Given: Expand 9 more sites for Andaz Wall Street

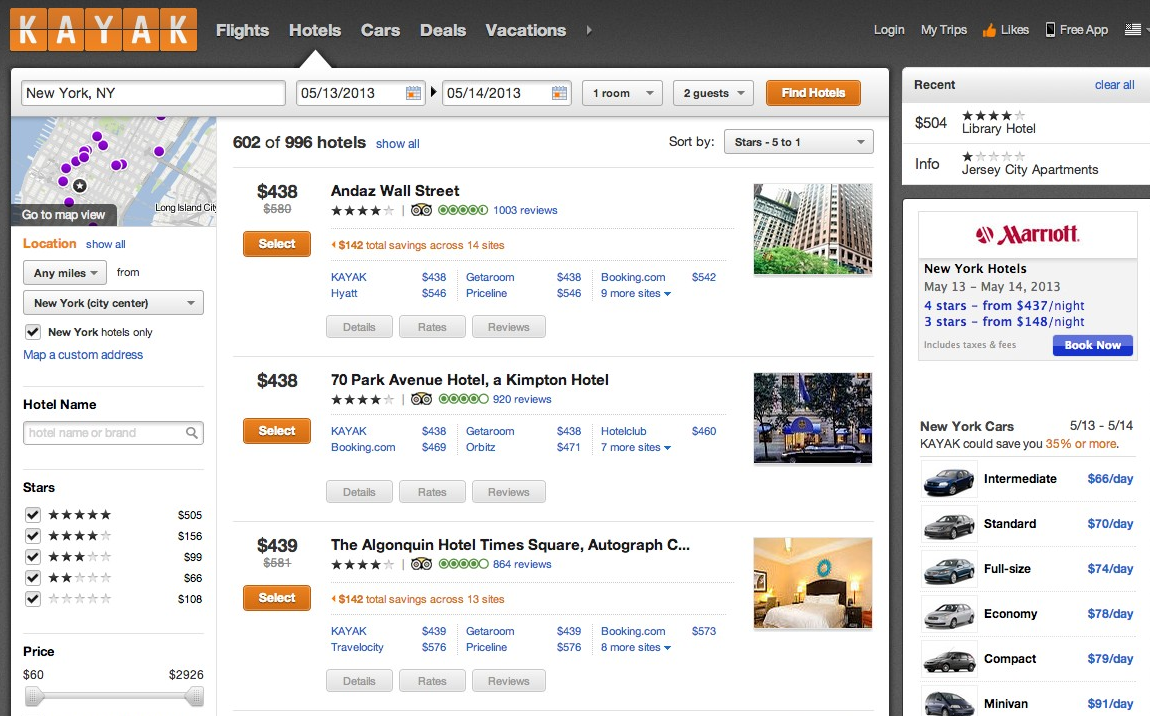Looking at the screenshot, I should [x=635, y=293].
